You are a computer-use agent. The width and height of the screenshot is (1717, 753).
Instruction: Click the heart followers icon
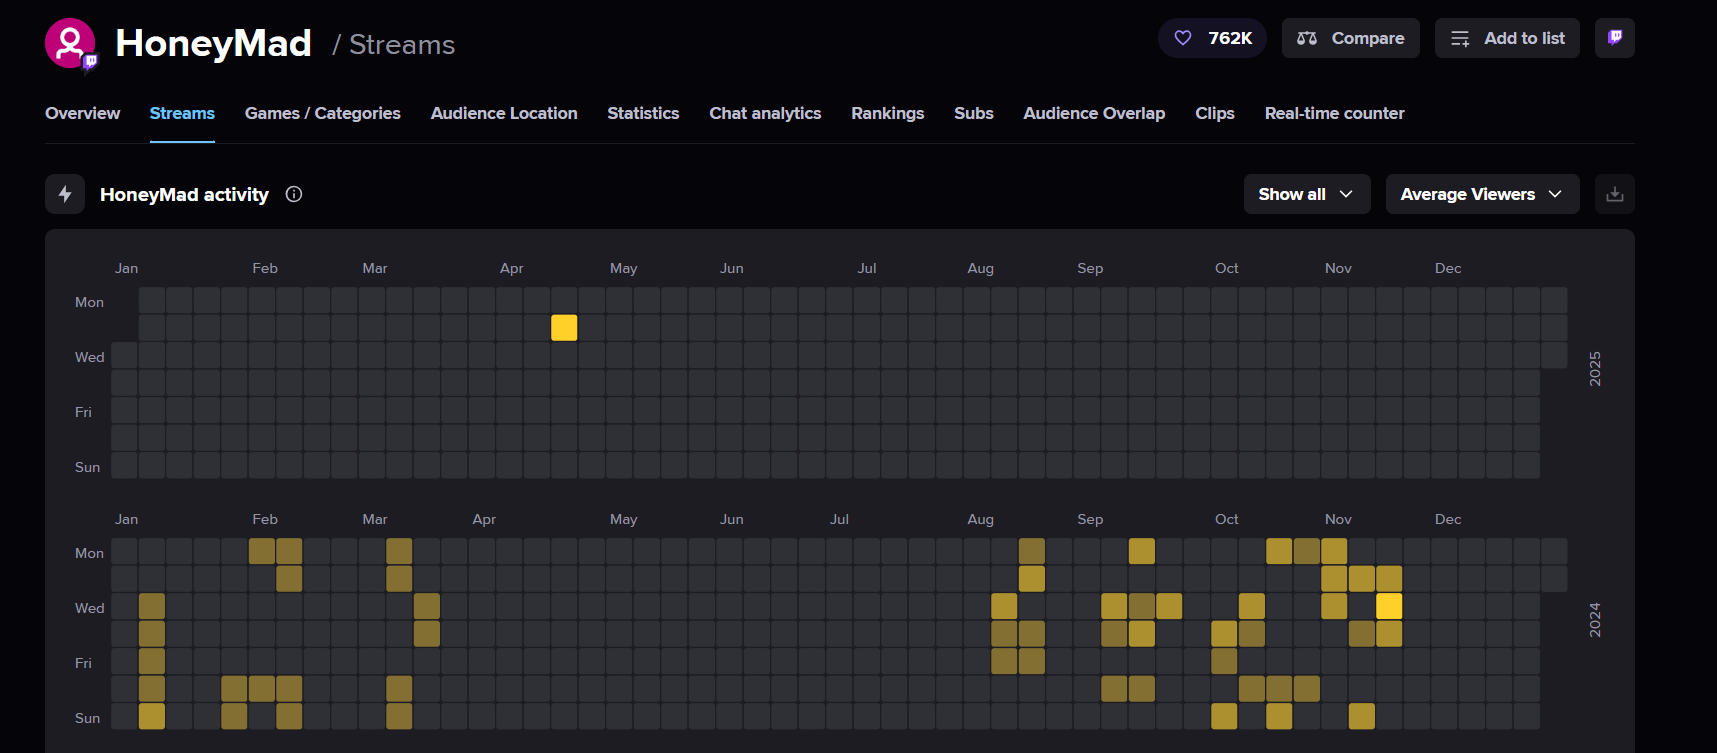[1183, 38]
